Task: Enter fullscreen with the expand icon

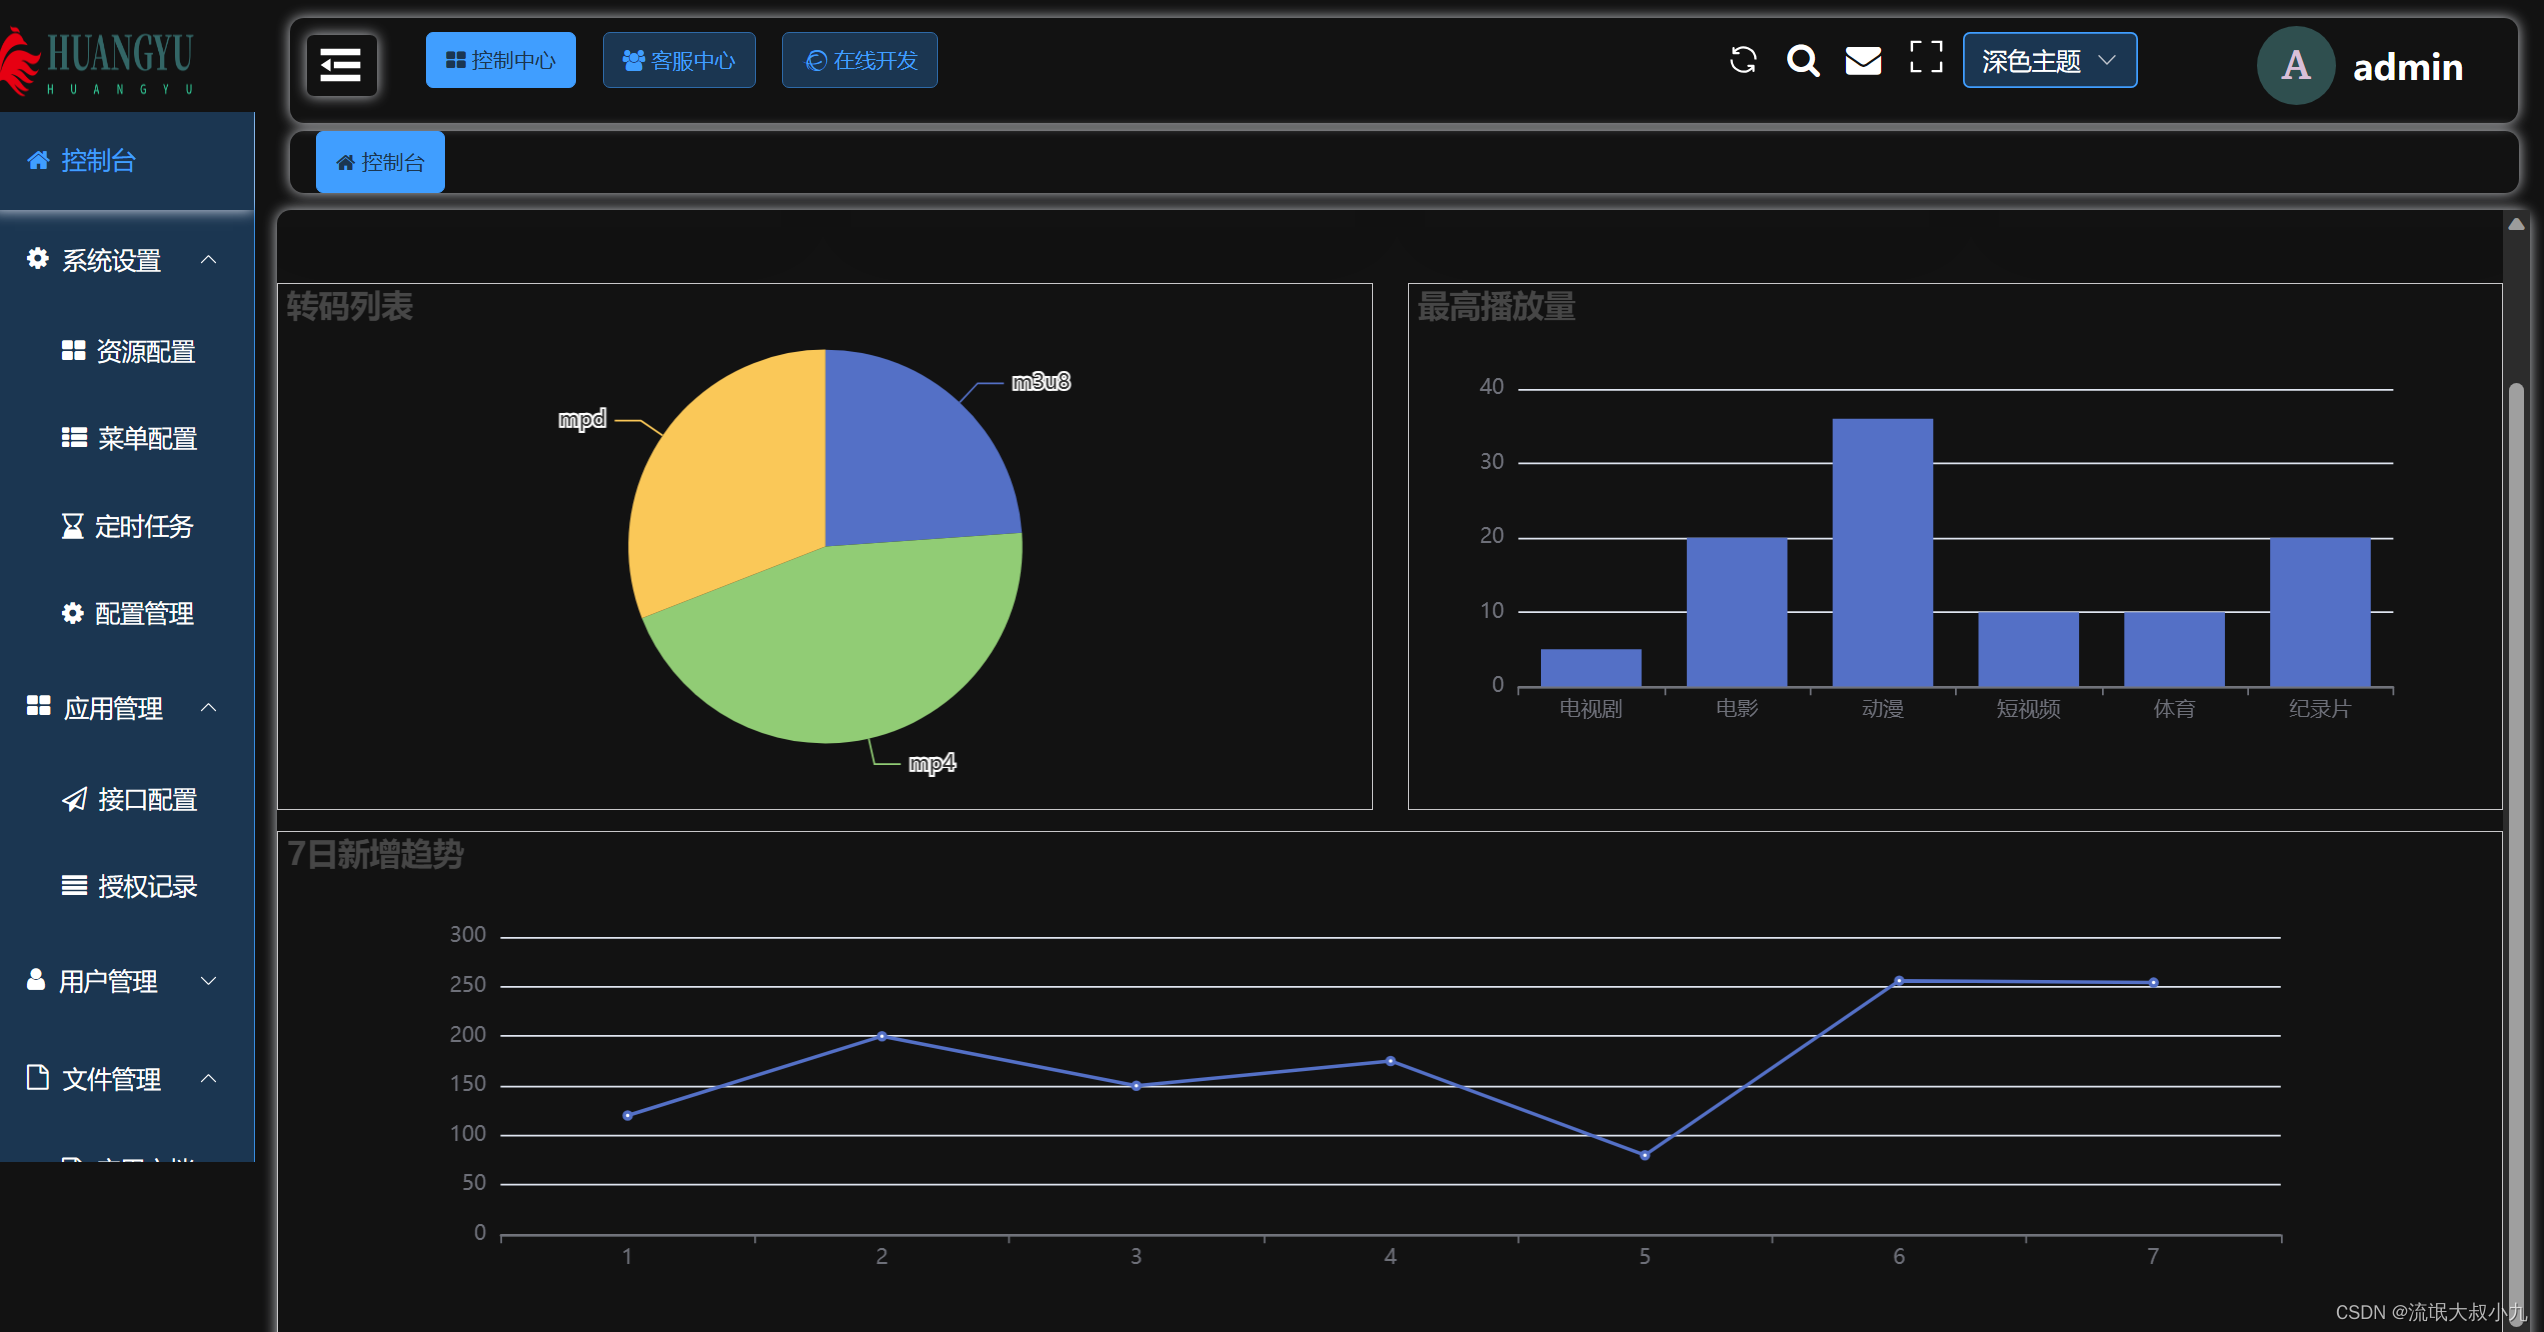Action: tap(1926, 60)
